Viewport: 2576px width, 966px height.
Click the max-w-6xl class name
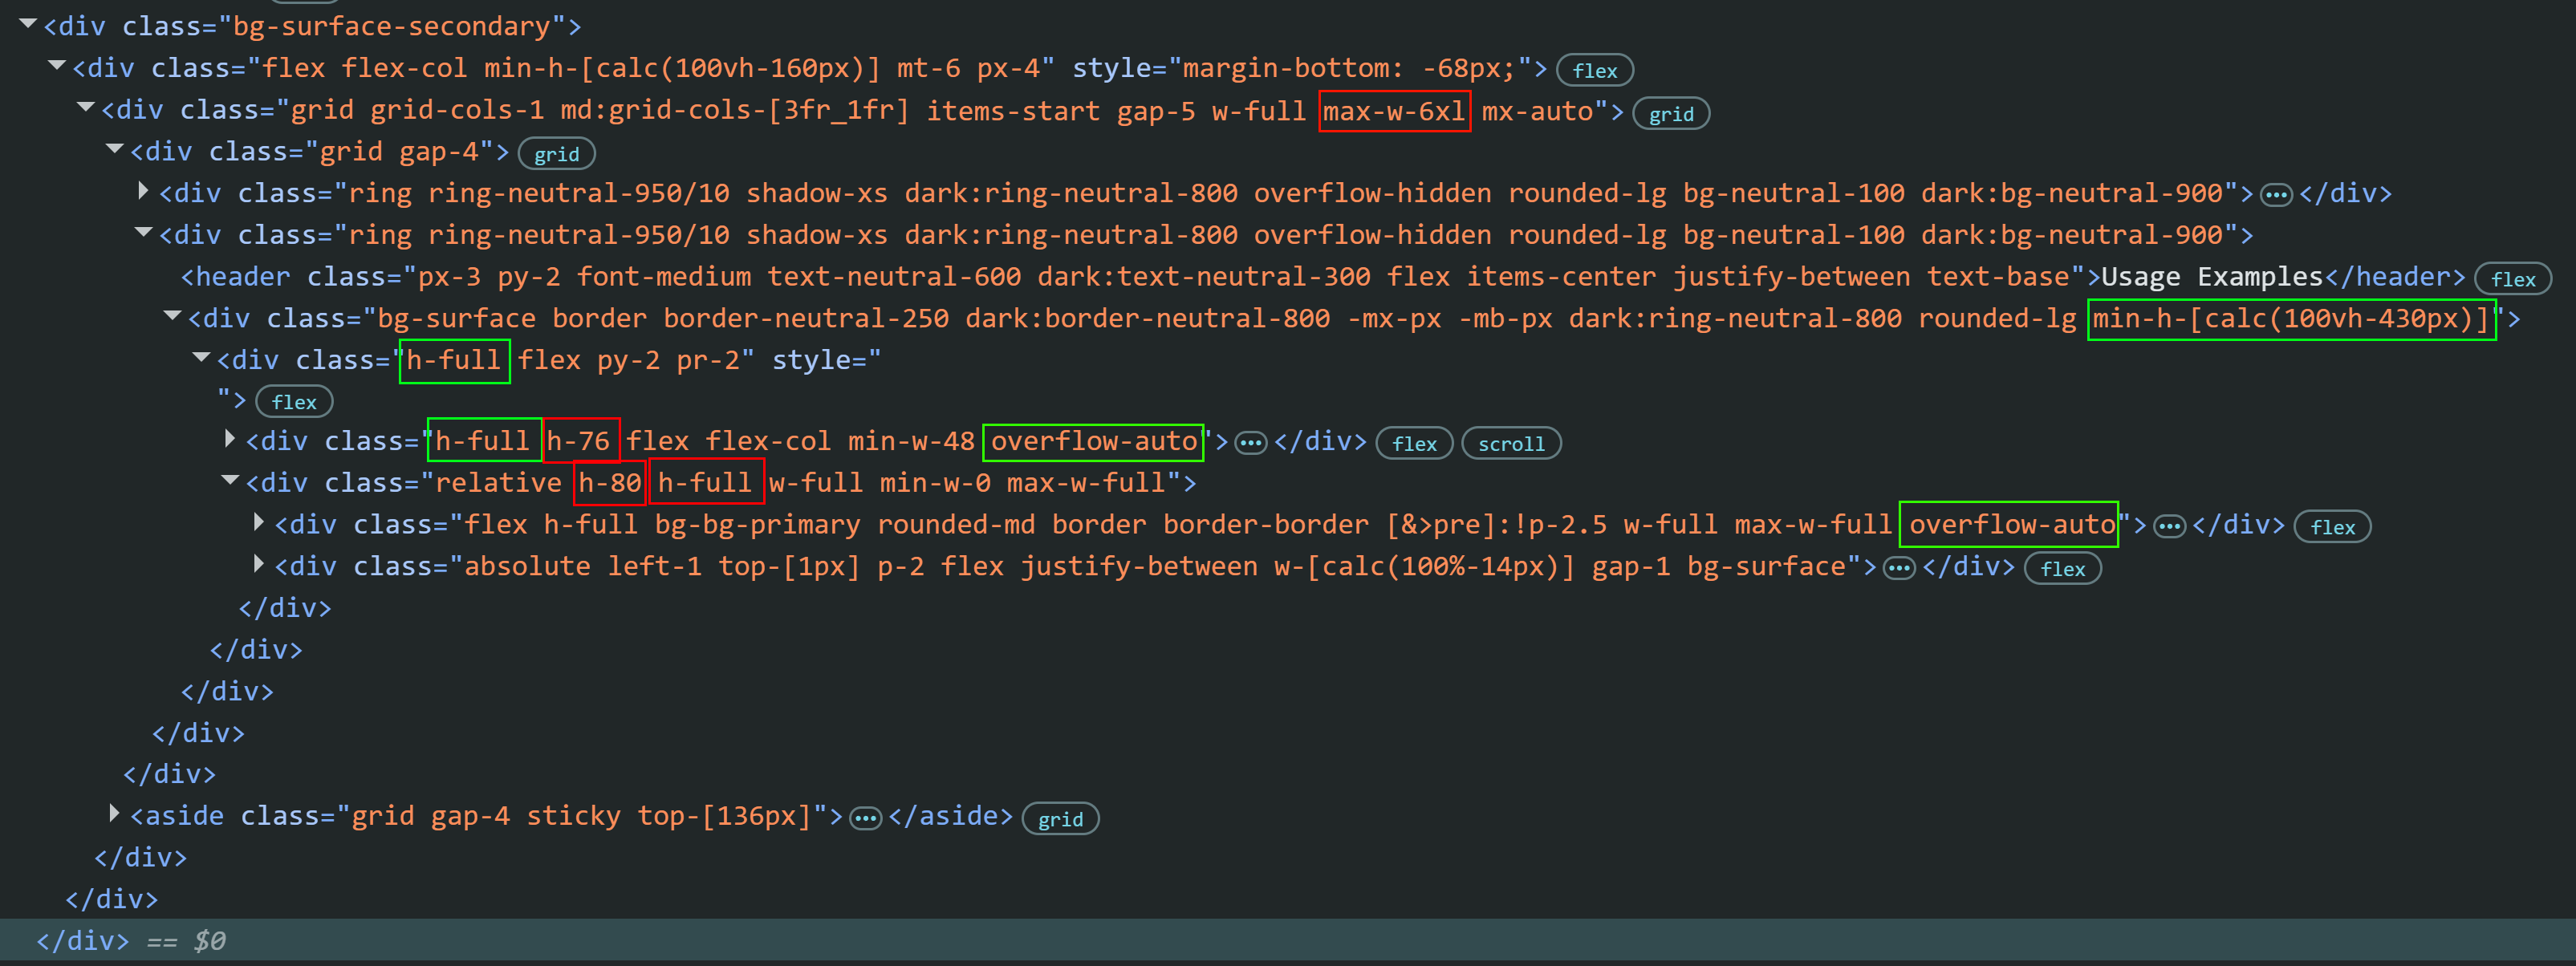pos(1394,111)
